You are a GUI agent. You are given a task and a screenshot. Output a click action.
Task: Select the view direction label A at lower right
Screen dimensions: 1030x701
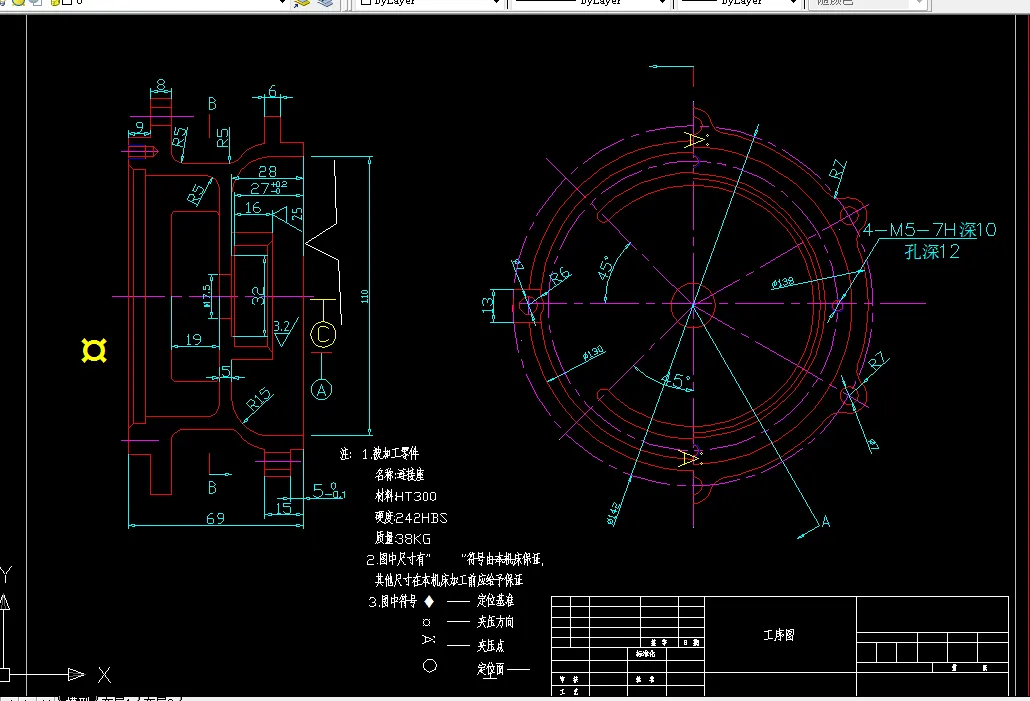pyautogui.click(x=826, y=522)
